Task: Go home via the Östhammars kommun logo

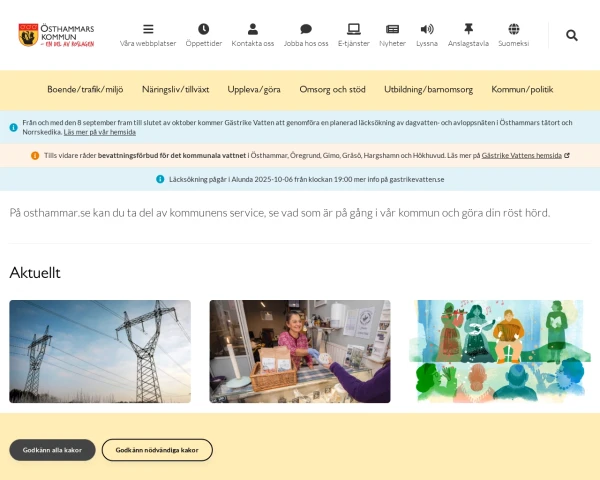Action: pos(56,35)
